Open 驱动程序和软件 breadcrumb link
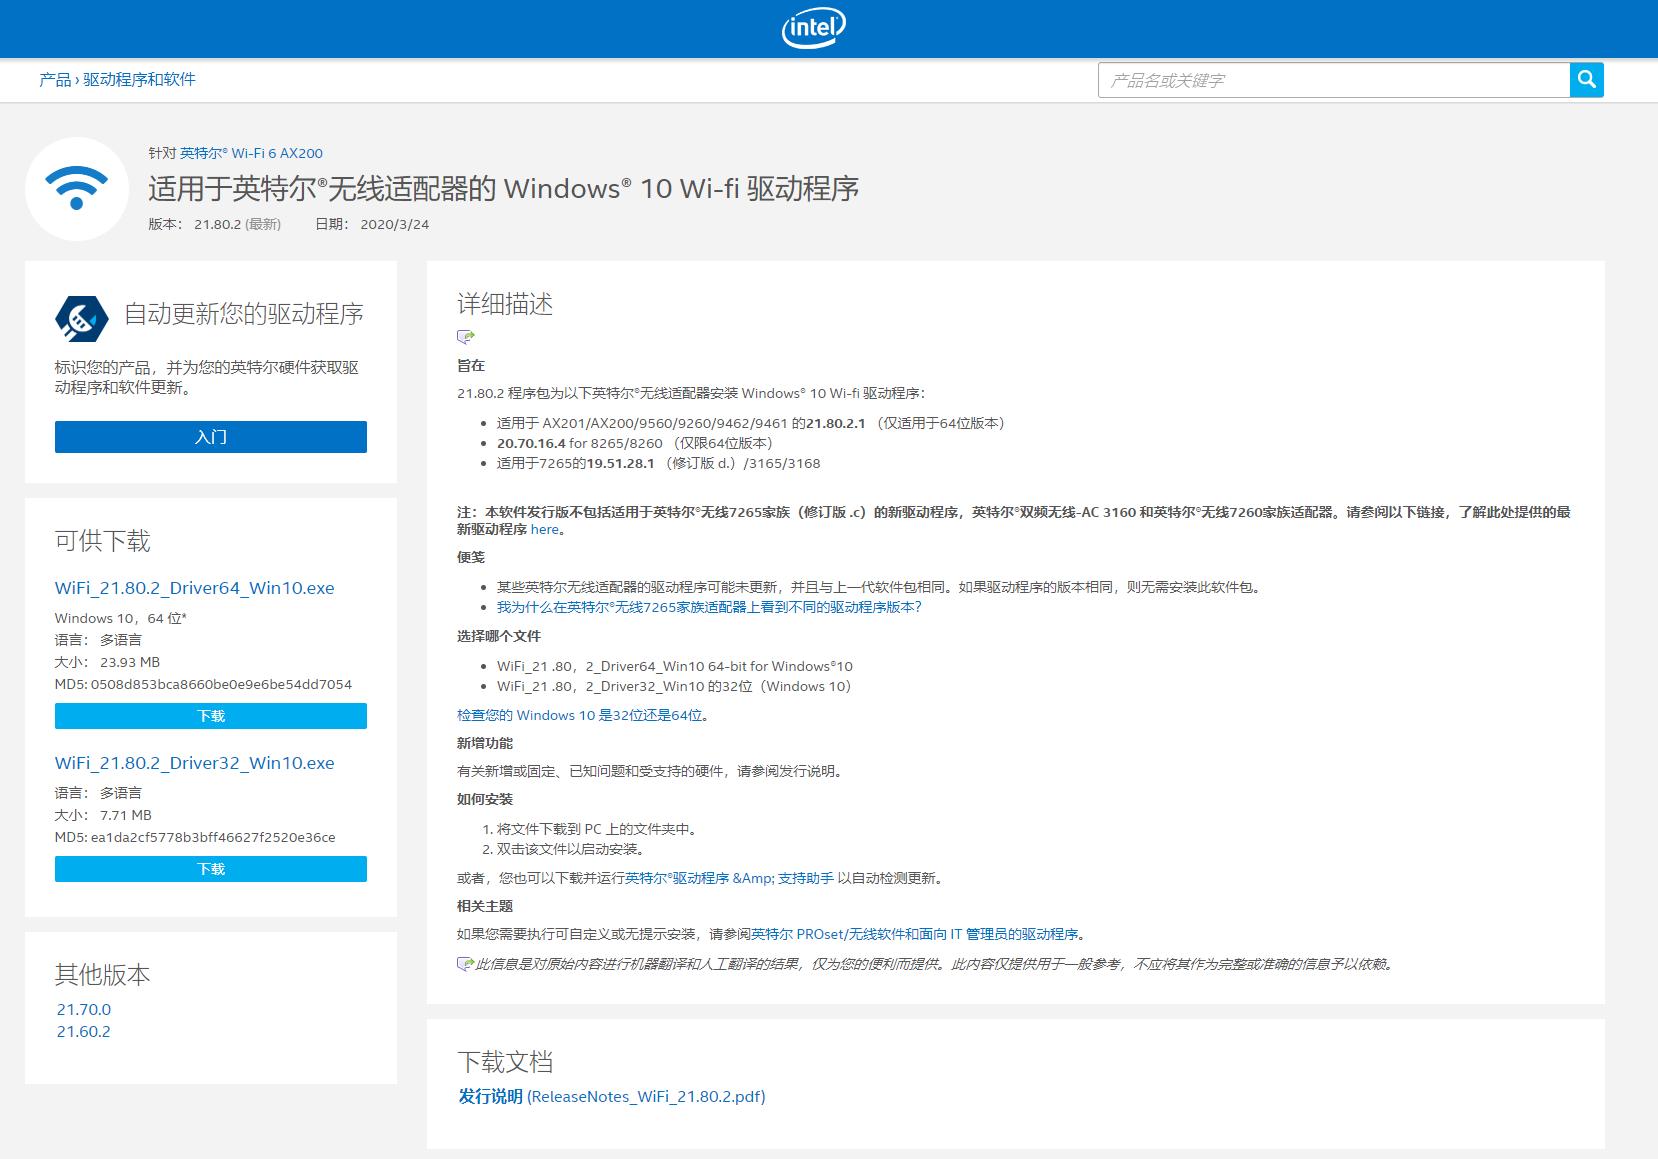1658x1159 pixels. coord(139,80)
